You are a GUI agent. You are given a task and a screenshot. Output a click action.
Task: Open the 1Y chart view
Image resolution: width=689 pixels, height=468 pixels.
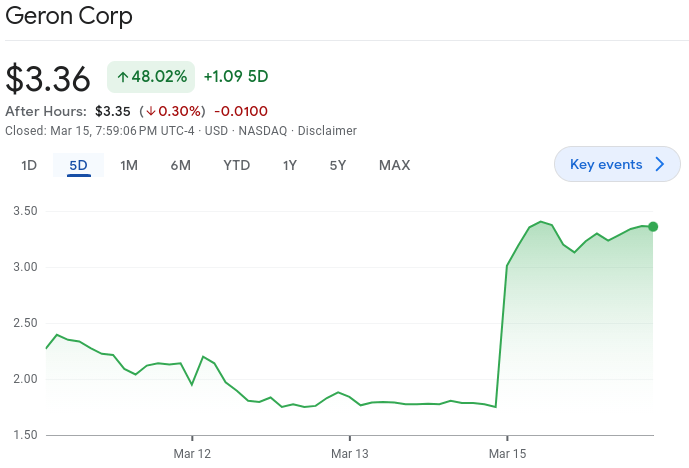pos(290,165)
